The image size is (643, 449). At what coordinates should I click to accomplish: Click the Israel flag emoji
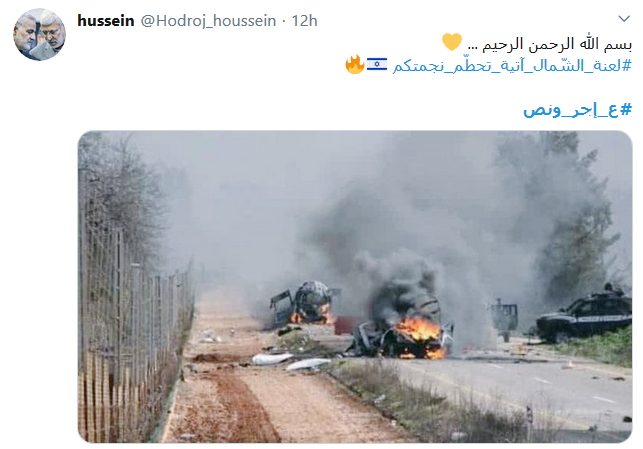pos(376,64)
